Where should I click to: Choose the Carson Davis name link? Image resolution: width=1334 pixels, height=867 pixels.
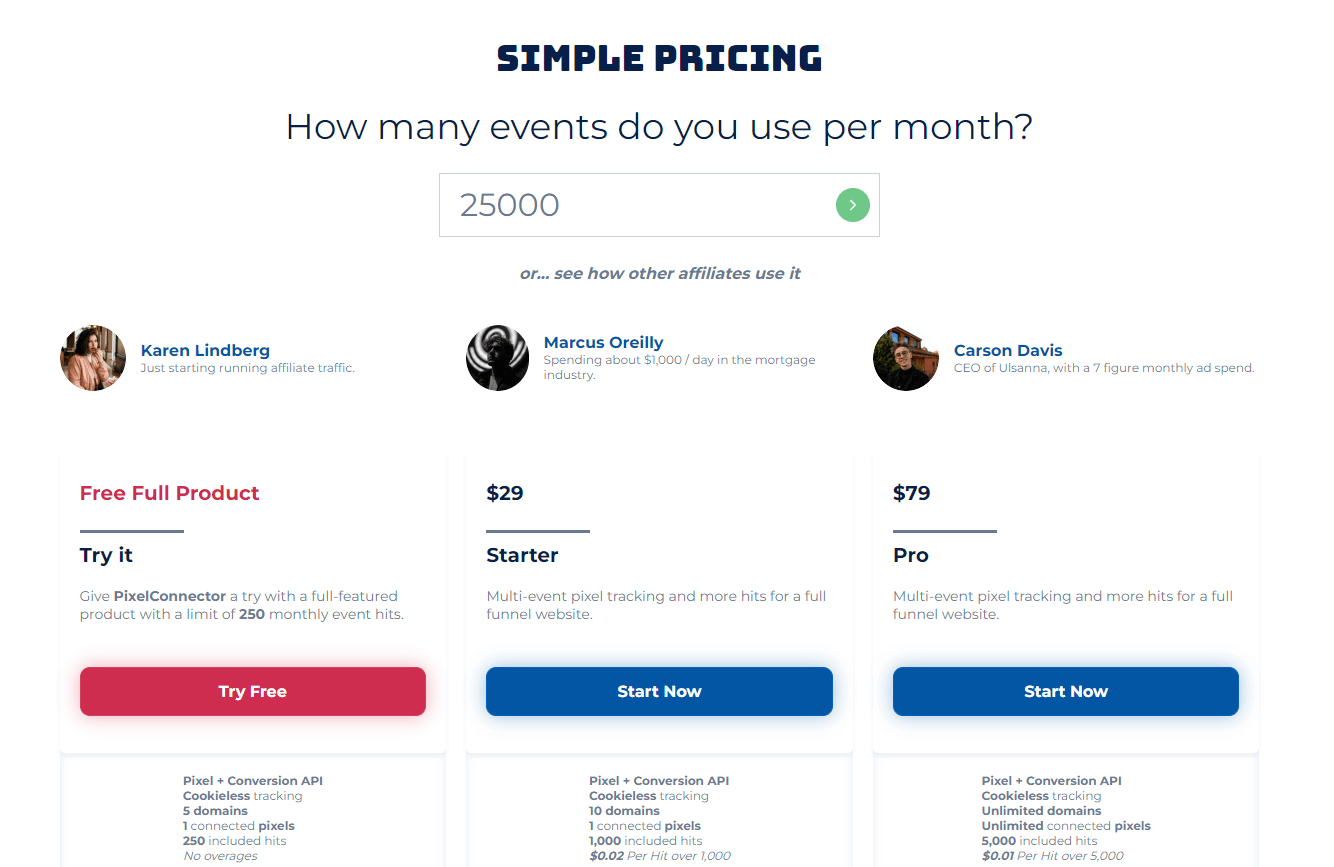point(1007,350)
